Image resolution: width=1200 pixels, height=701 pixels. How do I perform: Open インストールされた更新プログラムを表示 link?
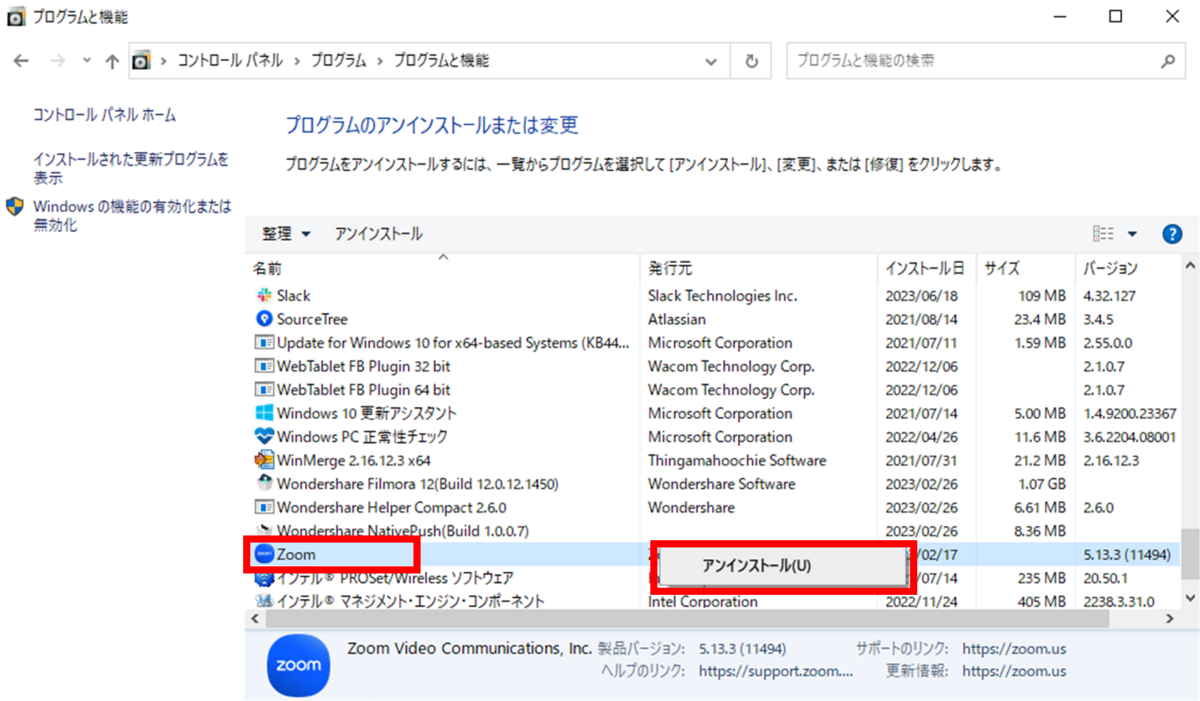(131, 168)
